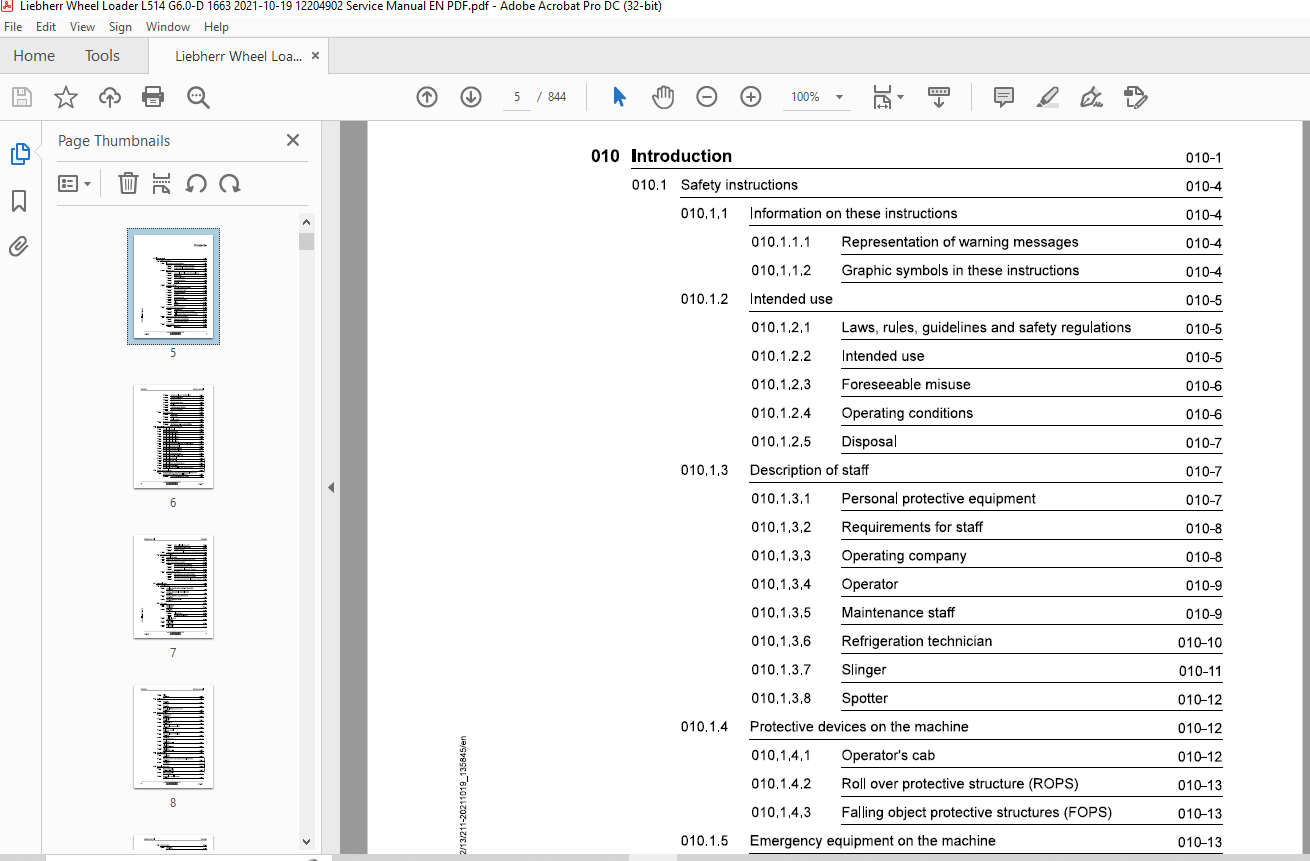Zoom out with minus icon
This screenshot has height=861, width=1310.
click(707, 97)
